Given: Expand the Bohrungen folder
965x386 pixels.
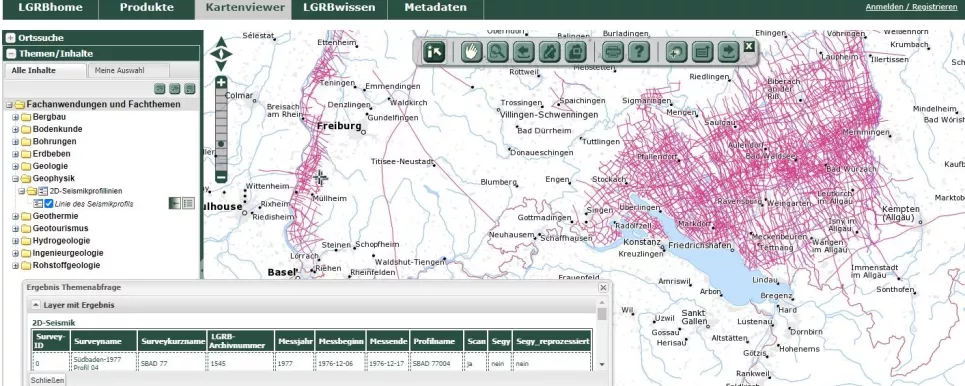Looking at the screenshot, I should [15, 142].
